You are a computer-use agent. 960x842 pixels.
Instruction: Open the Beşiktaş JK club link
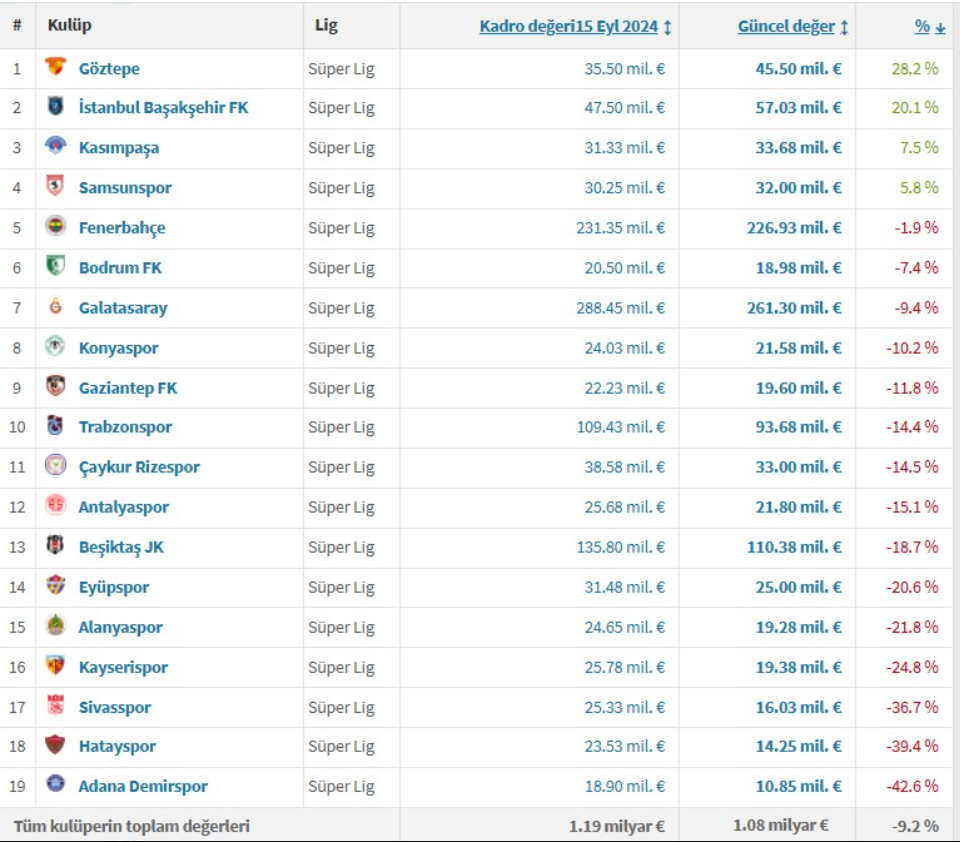(x=121, y=547)
